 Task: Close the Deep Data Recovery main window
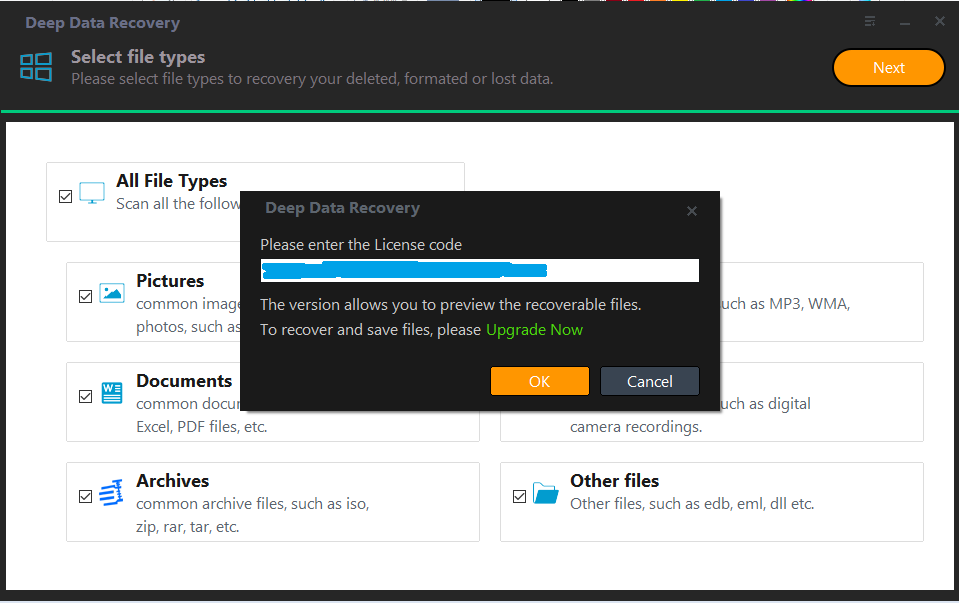pos(940,21)
